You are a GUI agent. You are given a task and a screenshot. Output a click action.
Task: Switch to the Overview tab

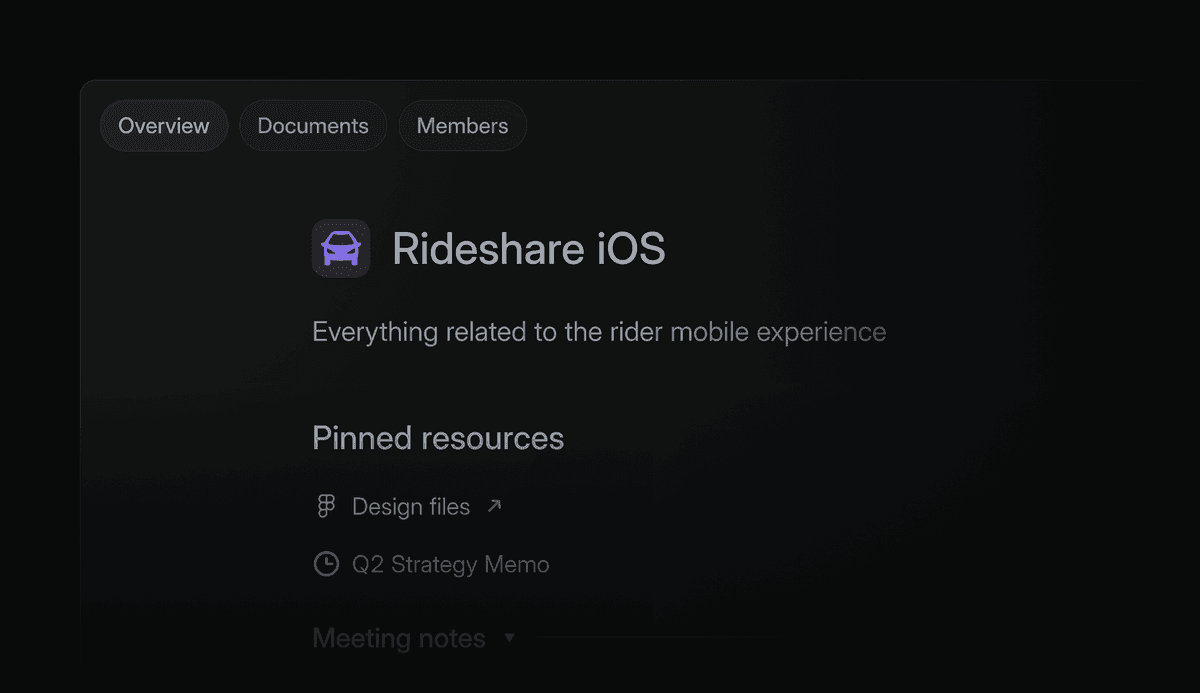164,126
